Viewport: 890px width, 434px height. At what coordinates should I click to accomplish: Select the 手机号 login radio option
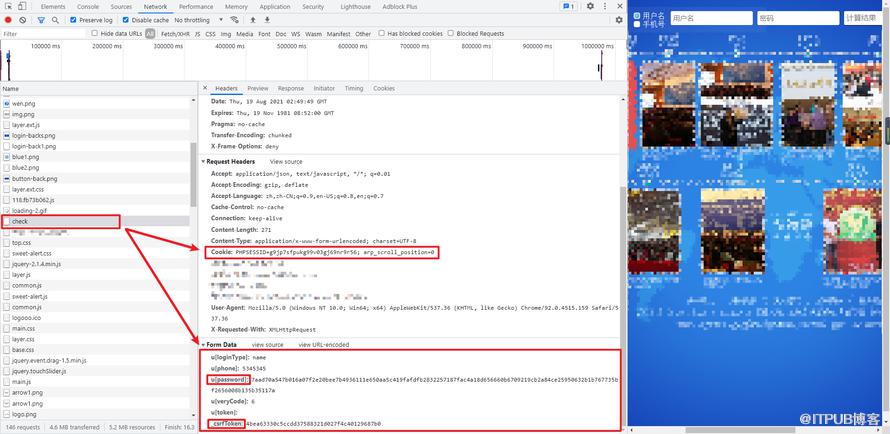click(x=637, y=24)
